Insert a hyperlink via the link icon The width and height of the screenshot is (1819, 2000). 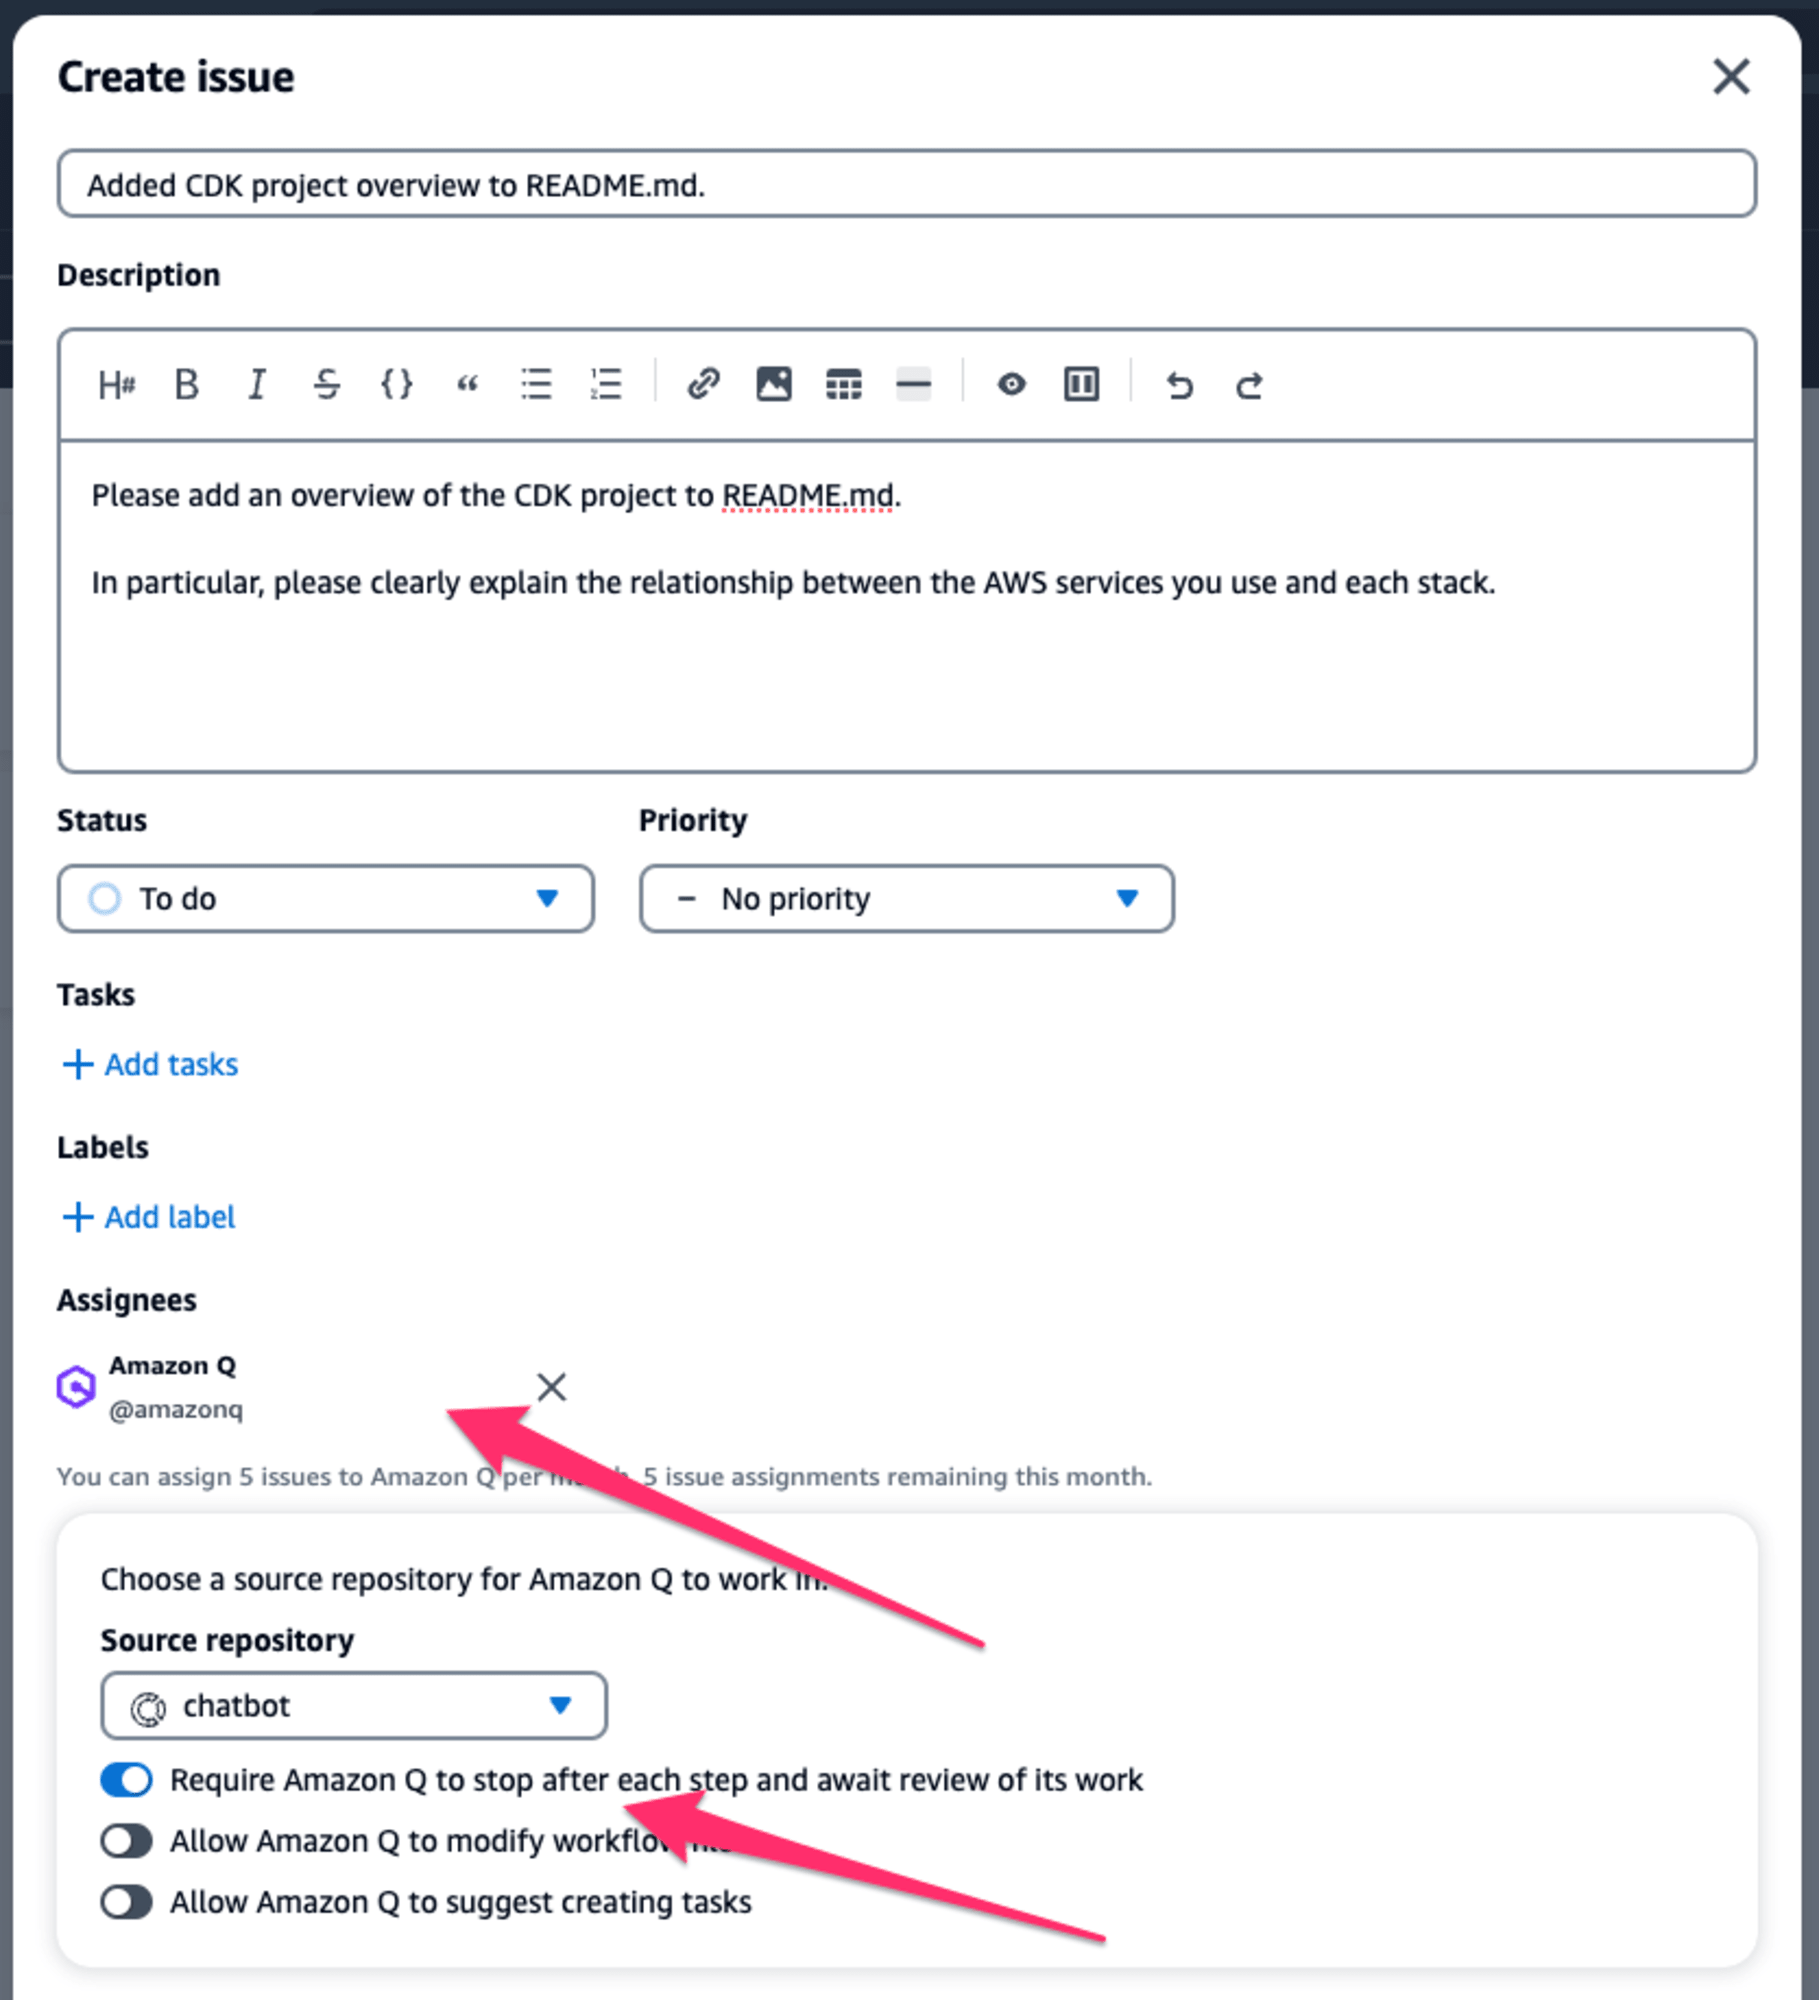coord(703,384)
